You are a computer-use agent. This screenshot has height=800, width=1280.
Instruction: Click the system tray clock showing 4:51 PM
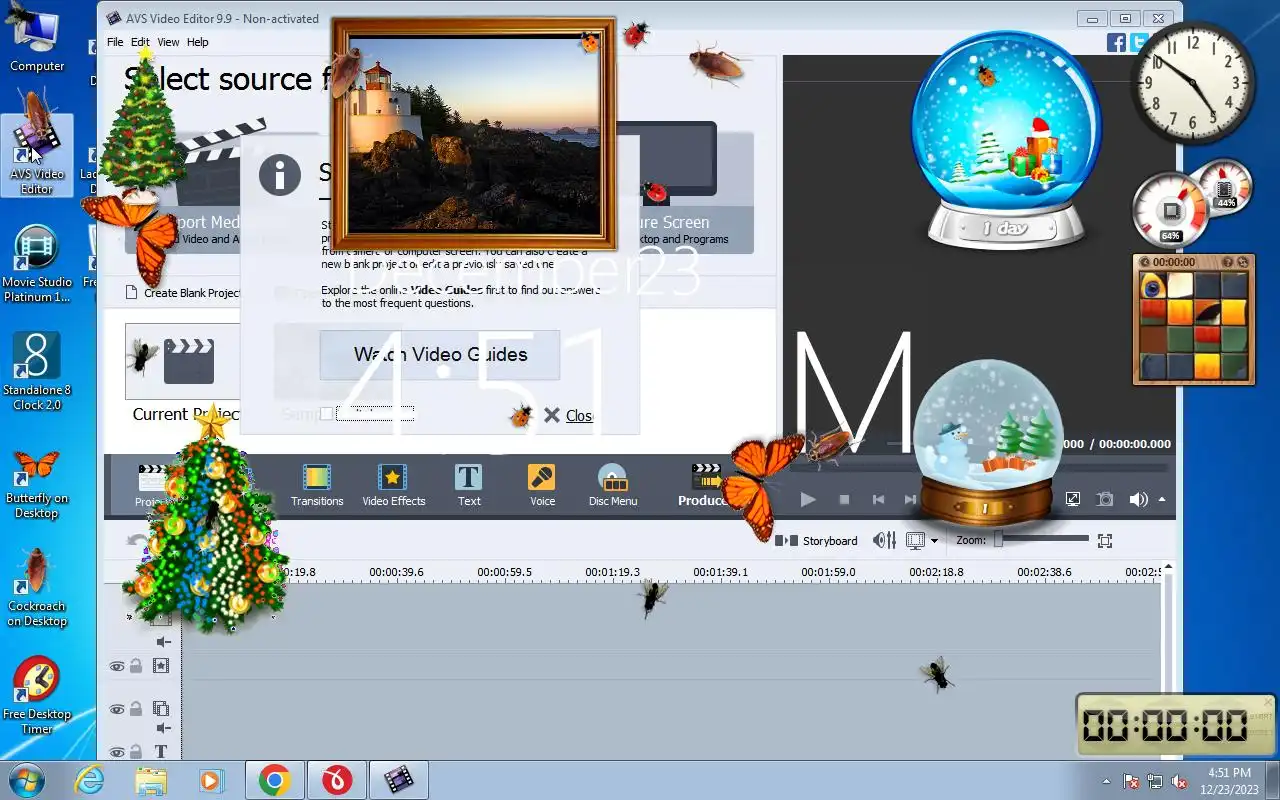tap(1230, 780)
